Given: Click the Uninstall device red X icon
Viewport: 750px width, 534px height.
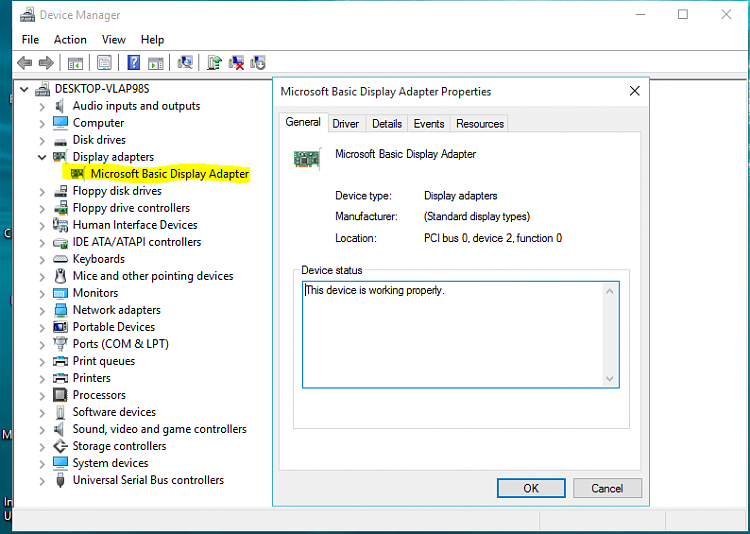Looking at the screenshot, I should point(236,63).
